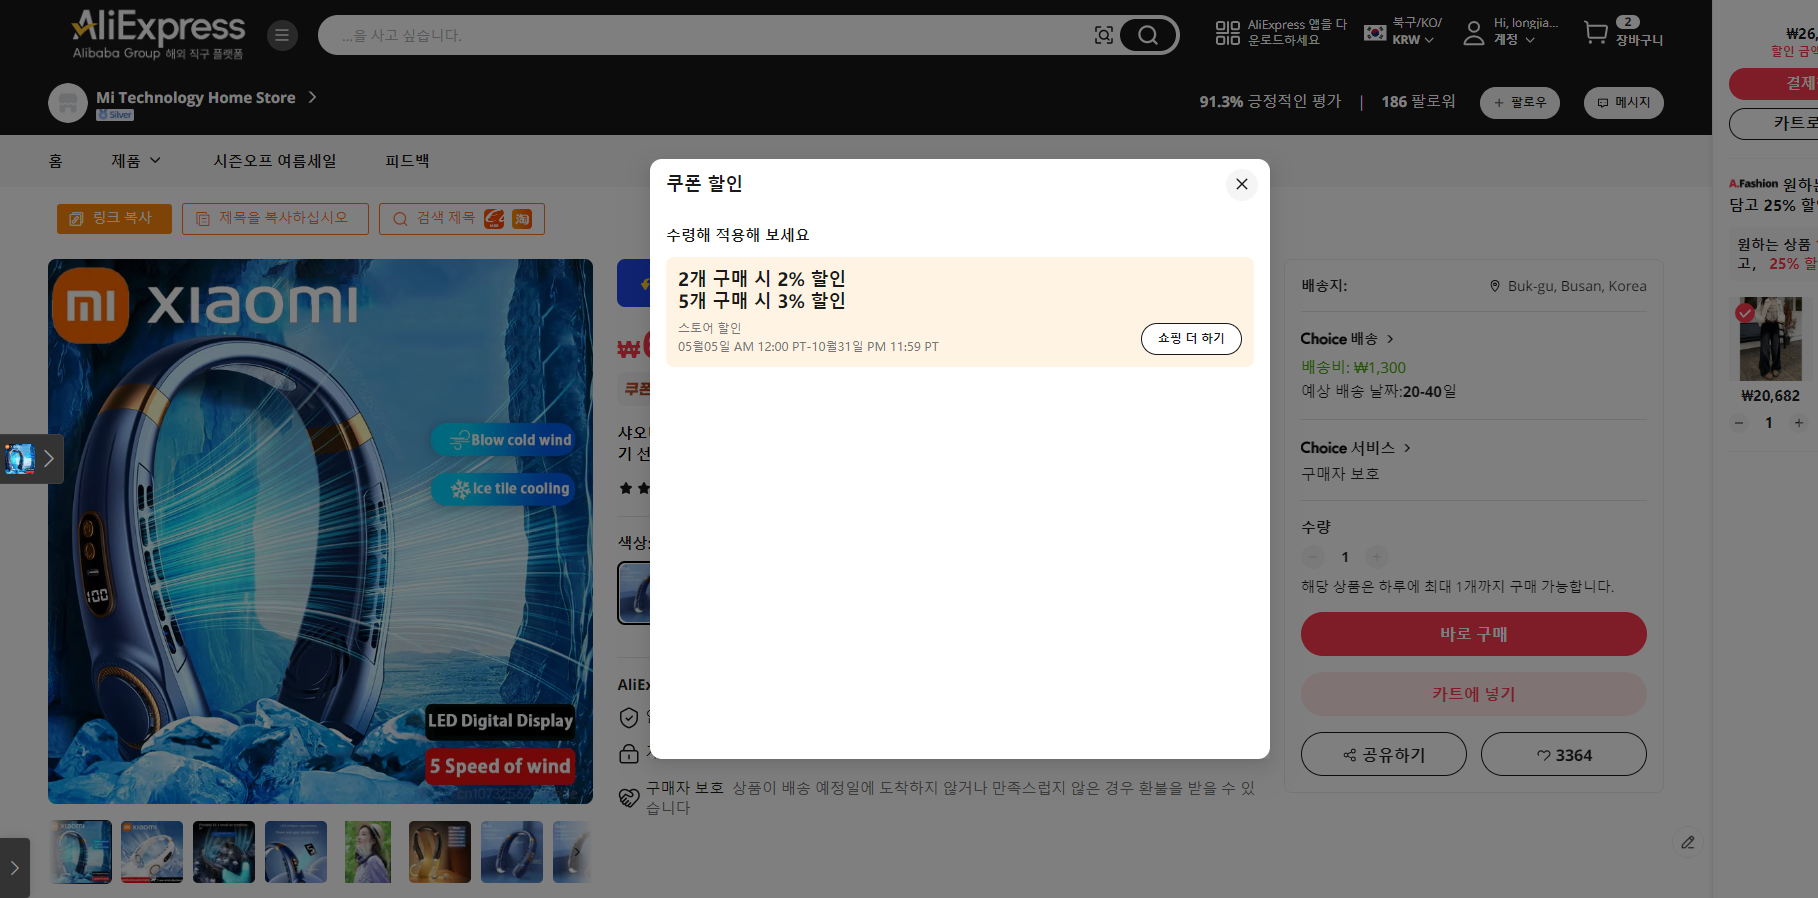Expand the bottom-left corner arrow tab
Screen dimensions: 1818x898
coord(14,868)
